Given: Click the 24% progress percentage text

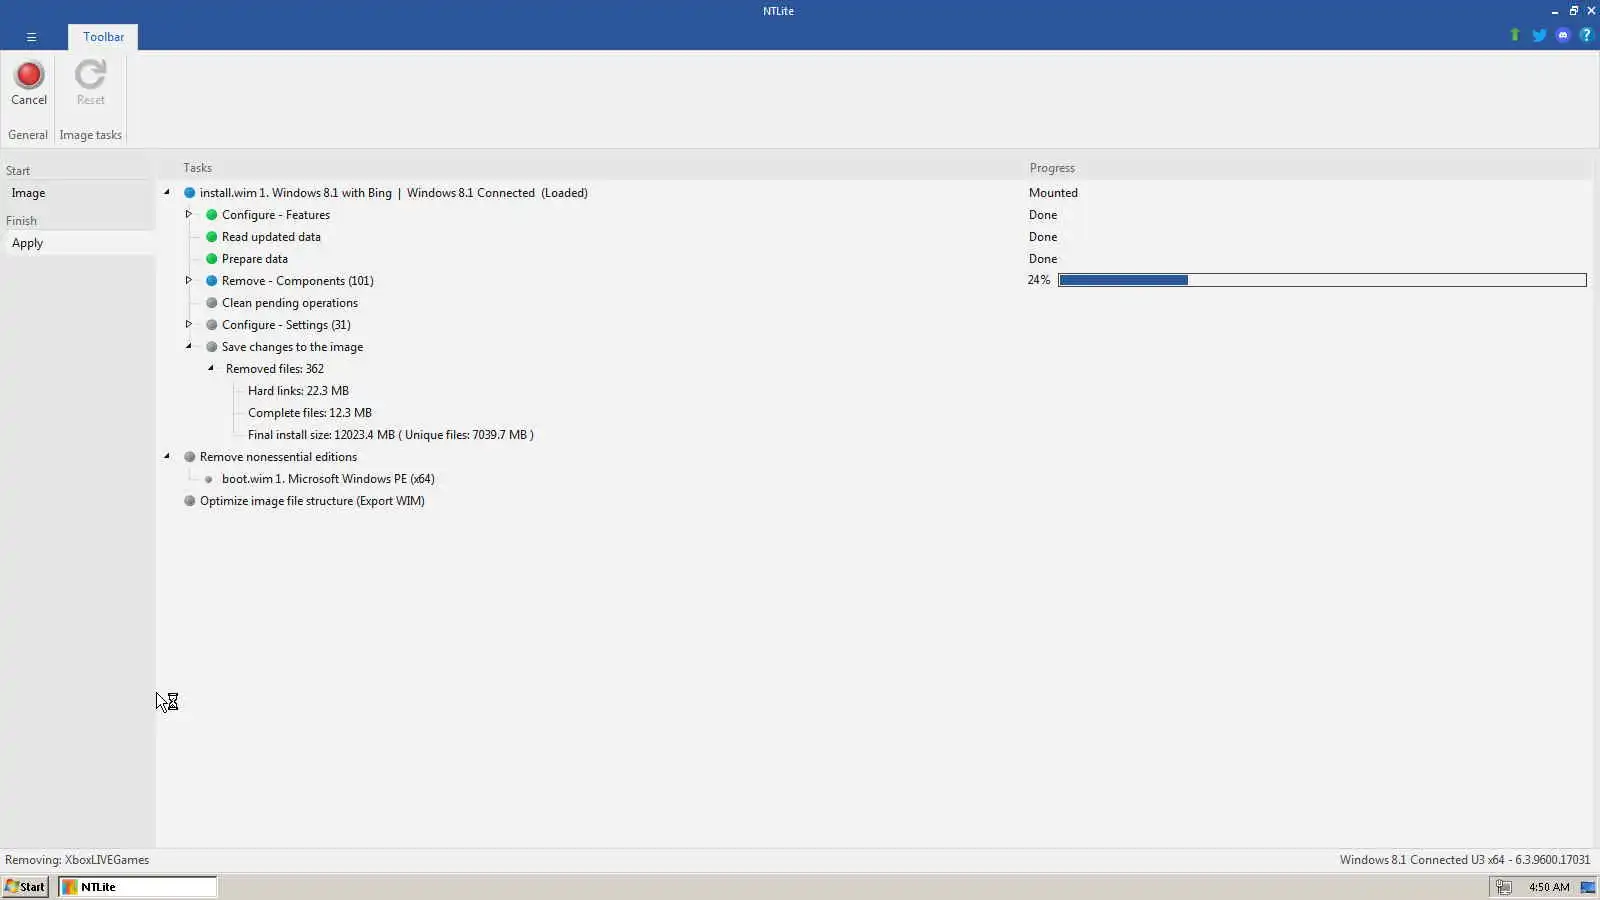Looking at the screenshot, I should (1038, 280).
